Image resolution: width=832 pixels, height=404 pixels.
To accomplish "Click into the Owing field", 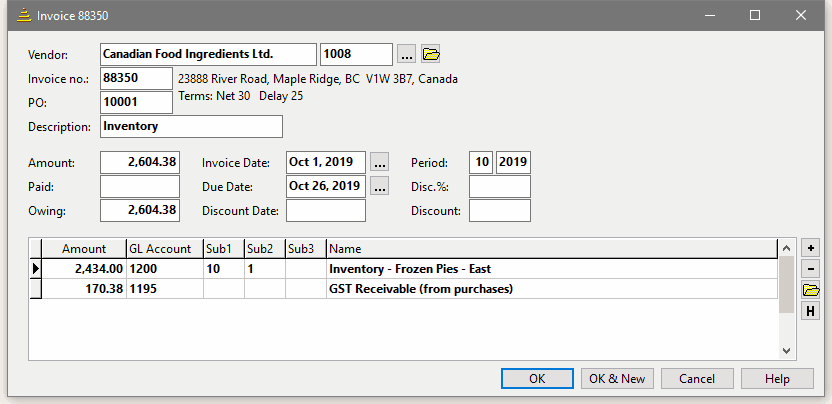I will tap(140, 210).
